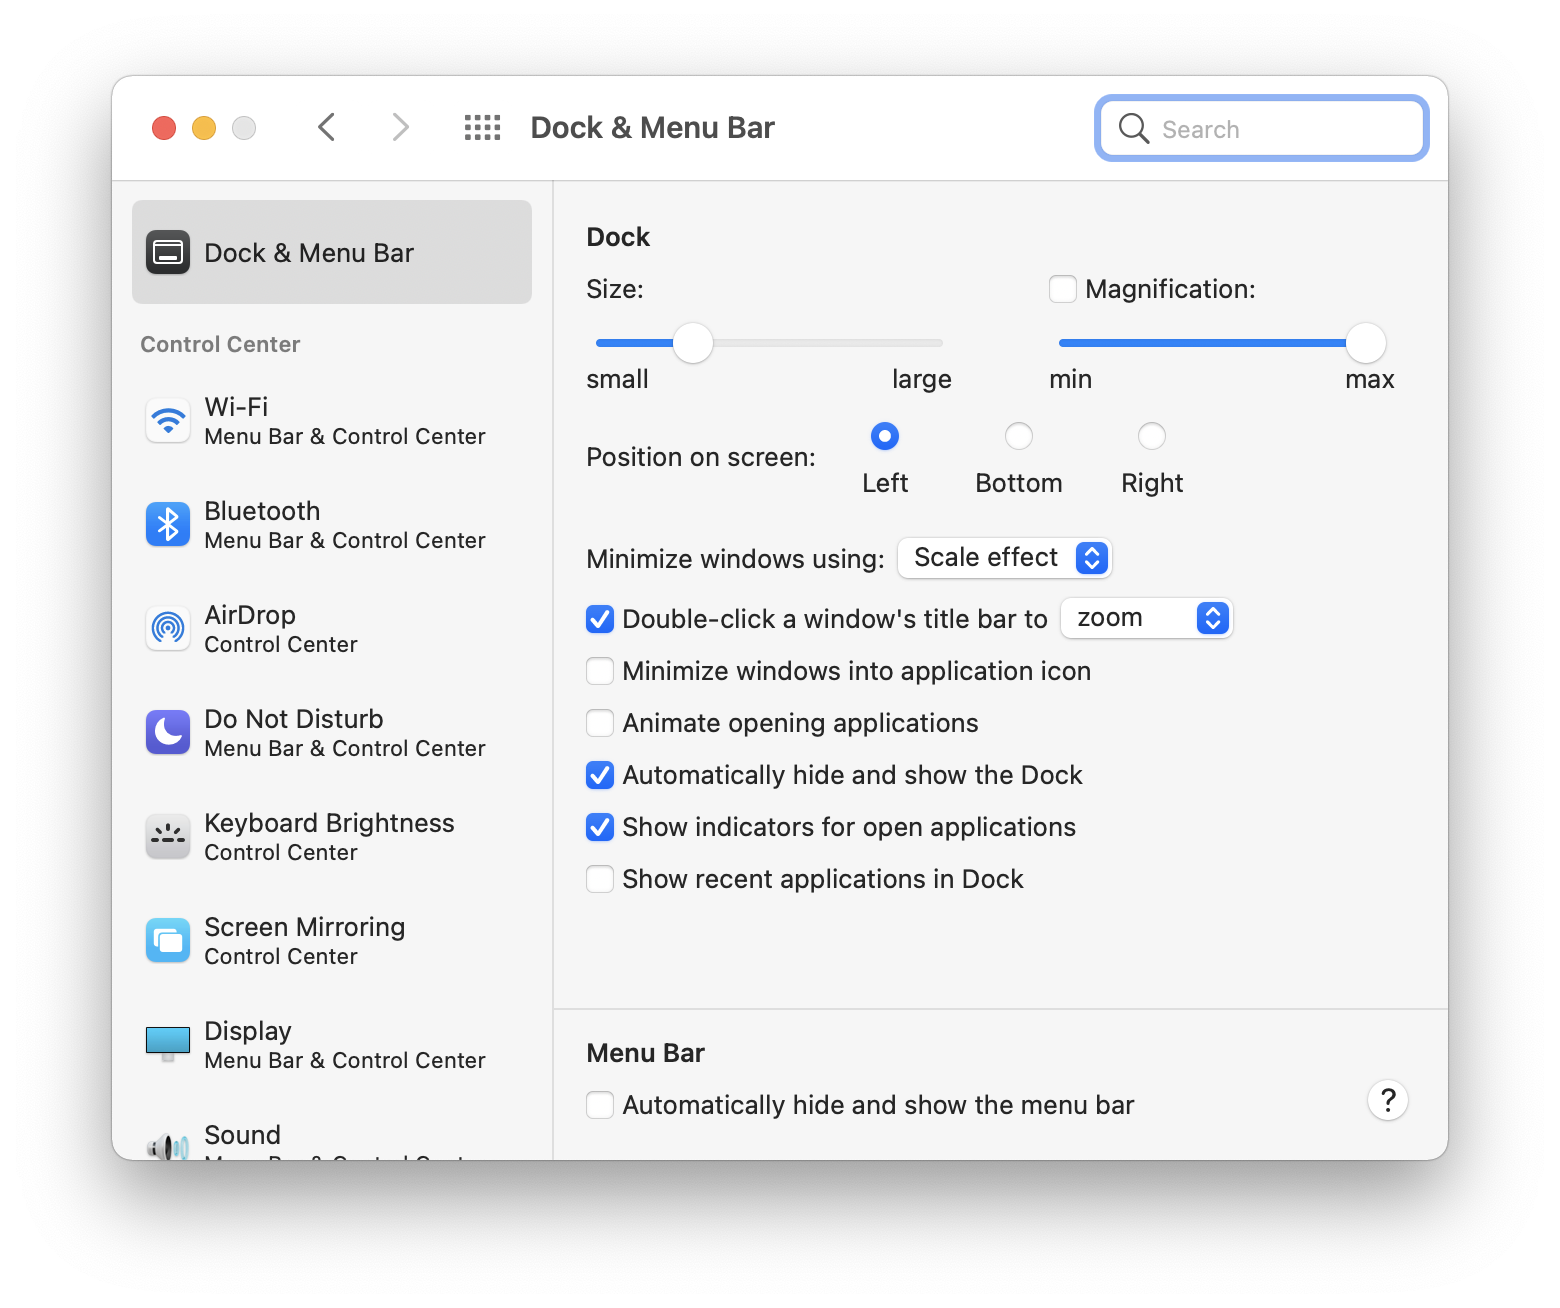Viewport: 1560px width, 1308px height.
Task: Click the help question mark button
Action: pos(1387,1100)
